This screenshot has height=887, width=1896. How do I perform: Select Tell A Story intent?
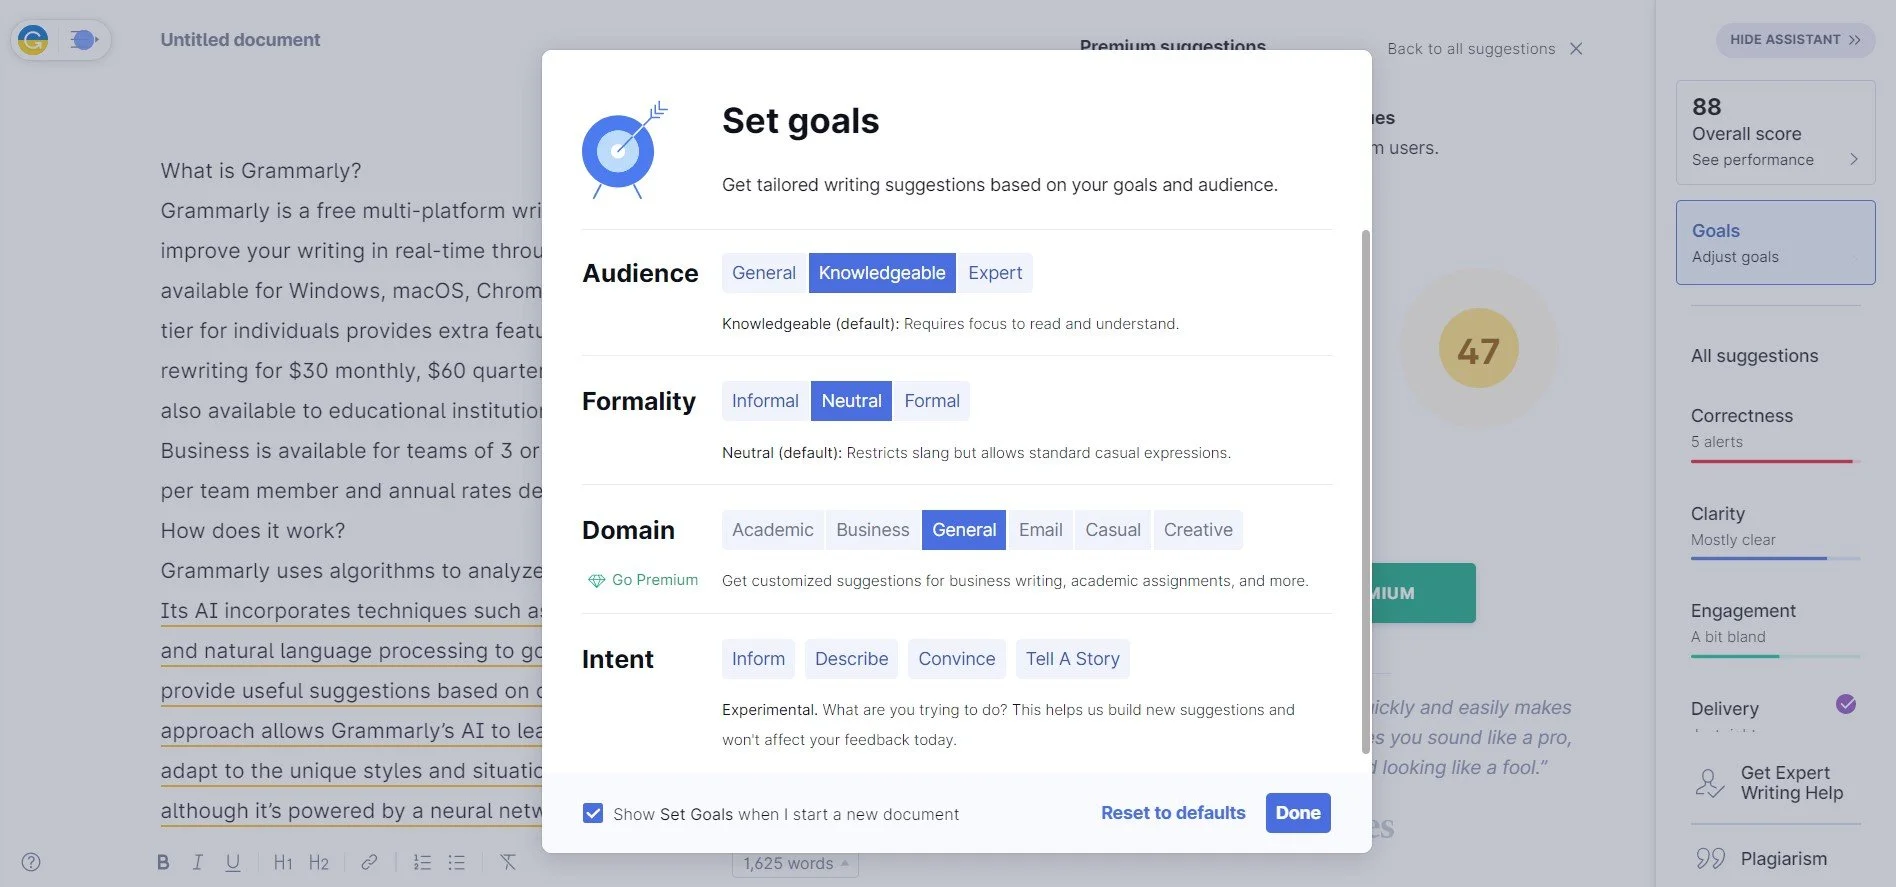tap(1073, 659)
